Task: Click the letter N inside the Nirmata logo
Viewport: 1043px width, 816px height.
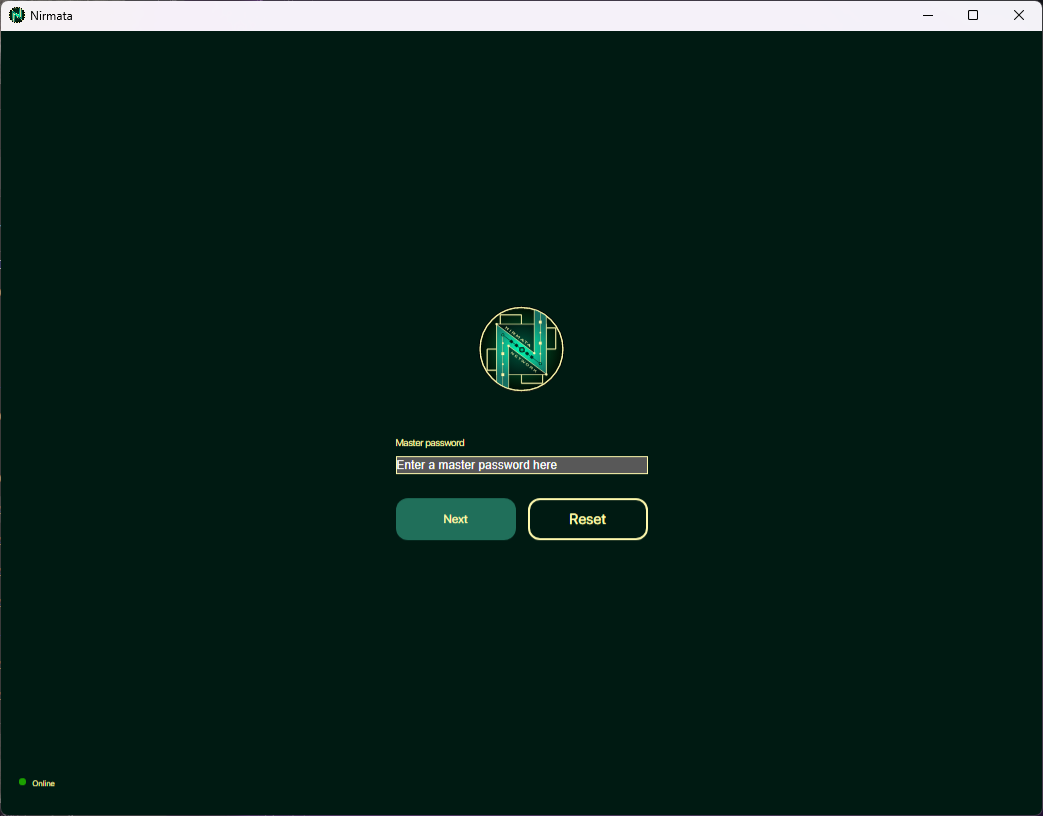Action: coord(521,350)
